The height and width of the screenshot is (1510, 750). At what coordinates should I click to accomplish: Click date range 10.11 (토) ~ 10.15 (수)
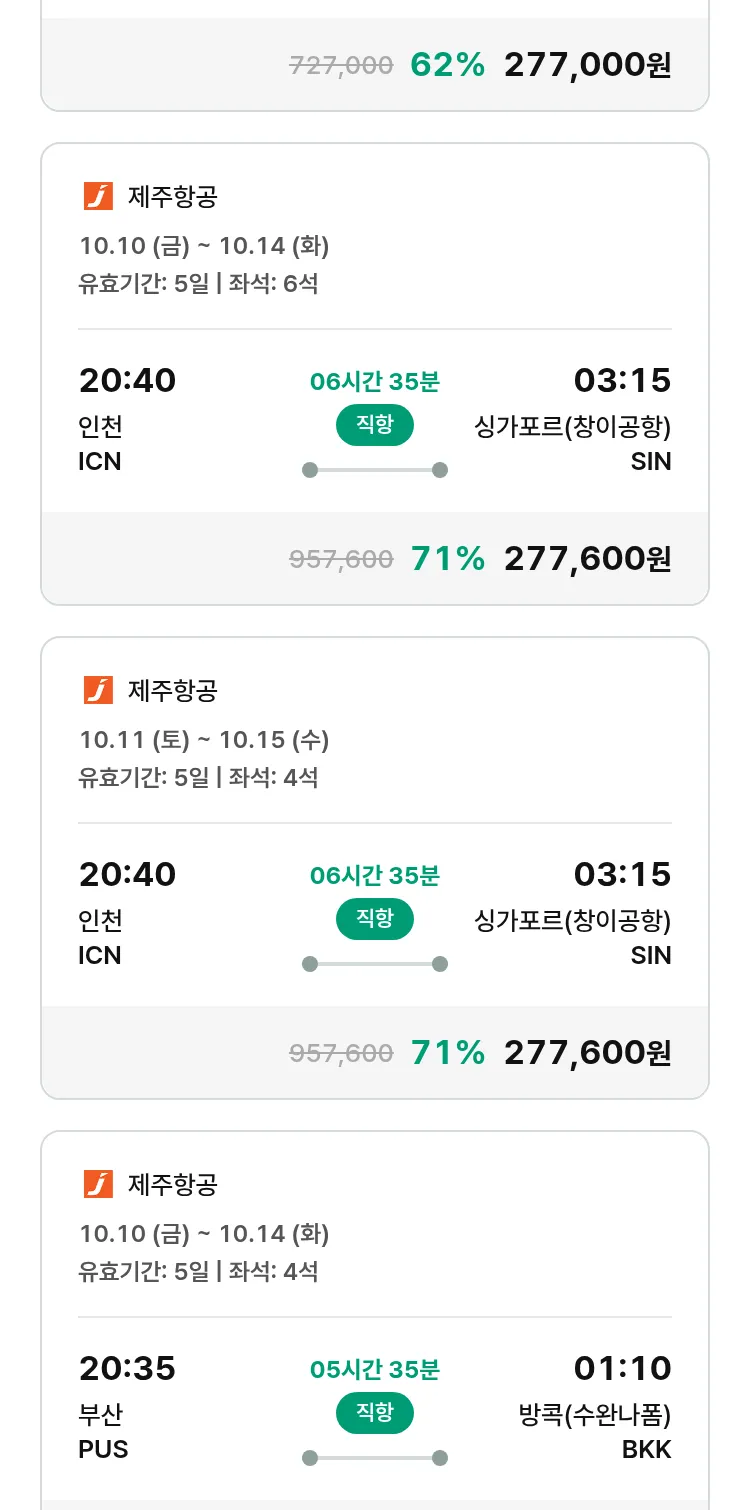tap(204, 740)
